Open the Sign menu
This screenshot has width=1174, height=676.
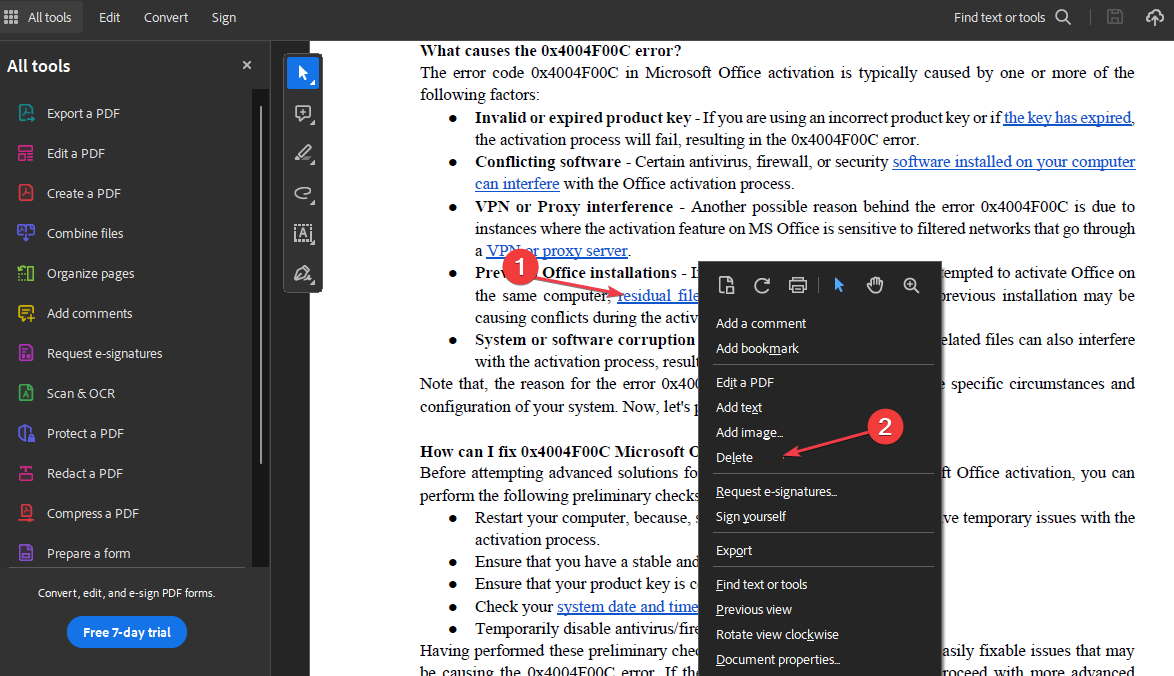coord(223,17)
